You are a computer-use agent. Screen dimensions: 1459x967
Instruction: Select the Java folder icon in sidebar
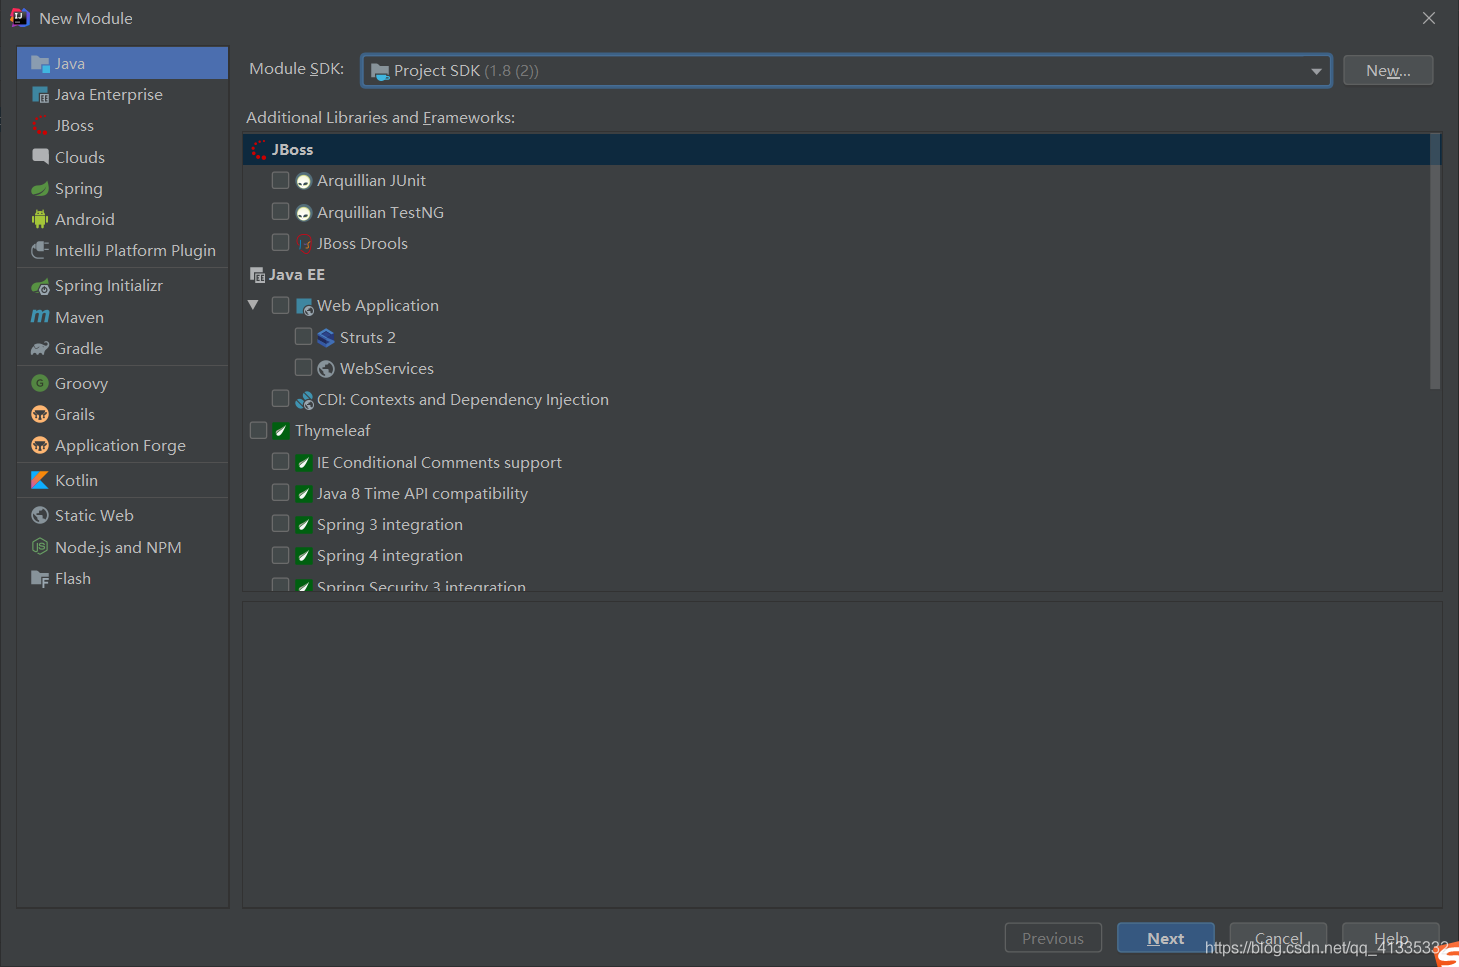40,63
